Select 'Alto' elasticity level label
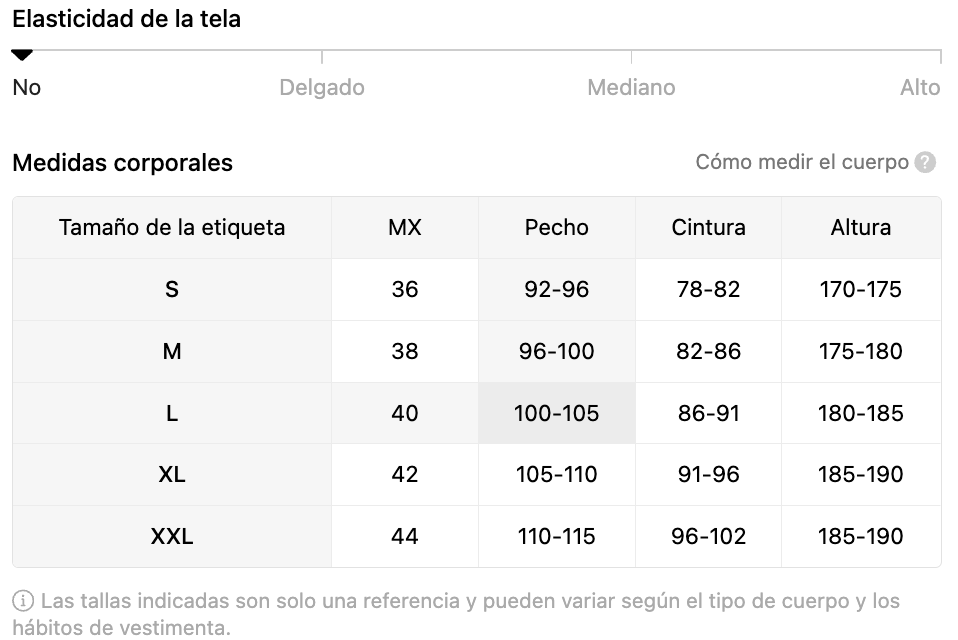Viewport: 958px width, 640px height. 920,88
